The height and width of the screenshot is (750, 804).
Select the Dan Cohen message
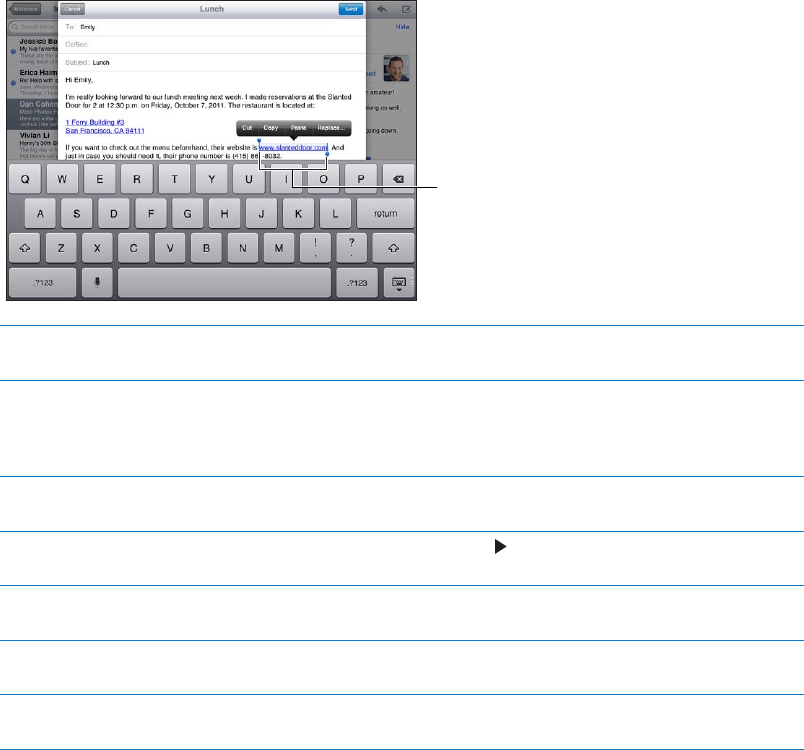point(33,114)
